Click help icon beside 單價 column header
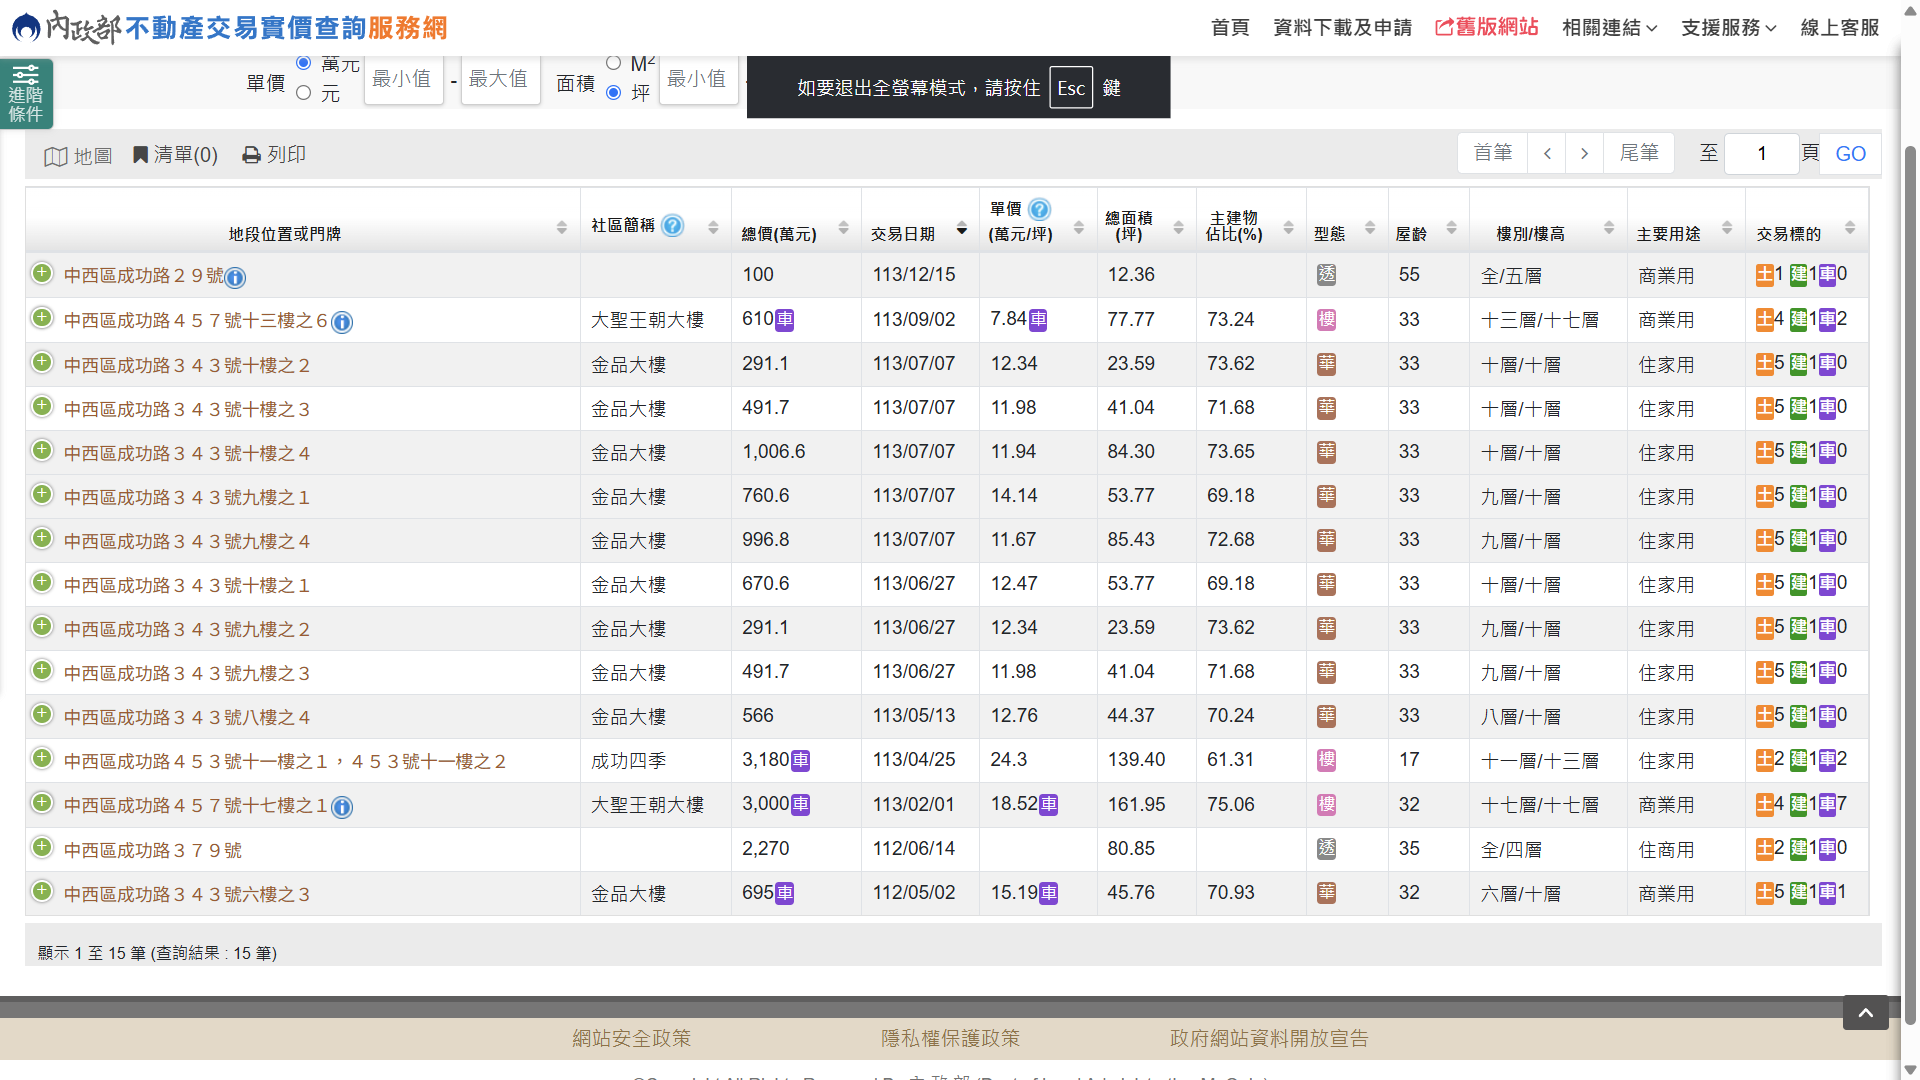This screenshot has width=1920, height=1080. pos(1040,209)
